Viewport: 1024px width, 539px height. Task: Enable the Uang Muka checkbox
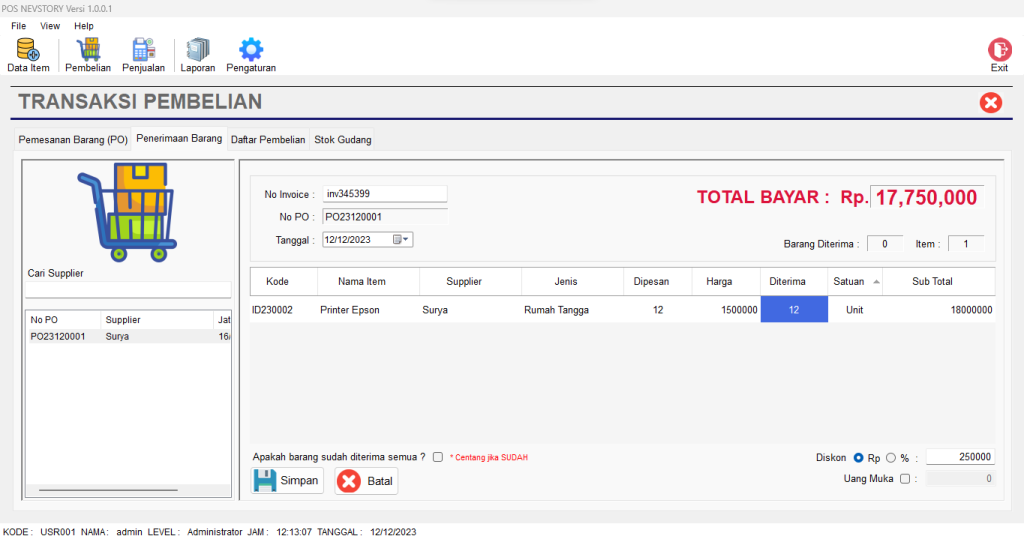905,479
